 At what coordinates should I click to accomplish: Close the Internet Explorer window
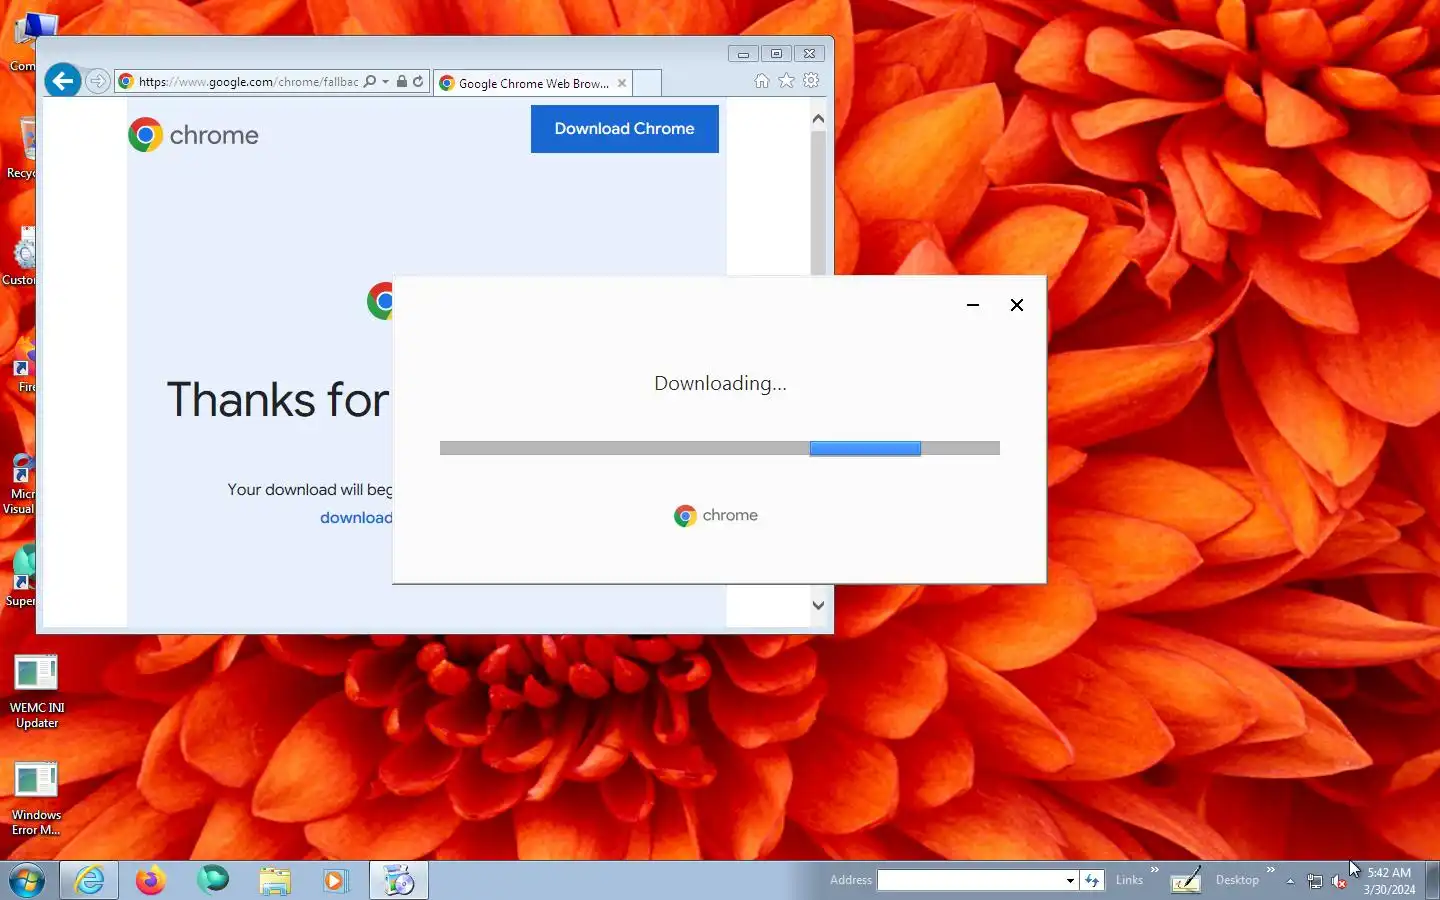pos(810,54)
